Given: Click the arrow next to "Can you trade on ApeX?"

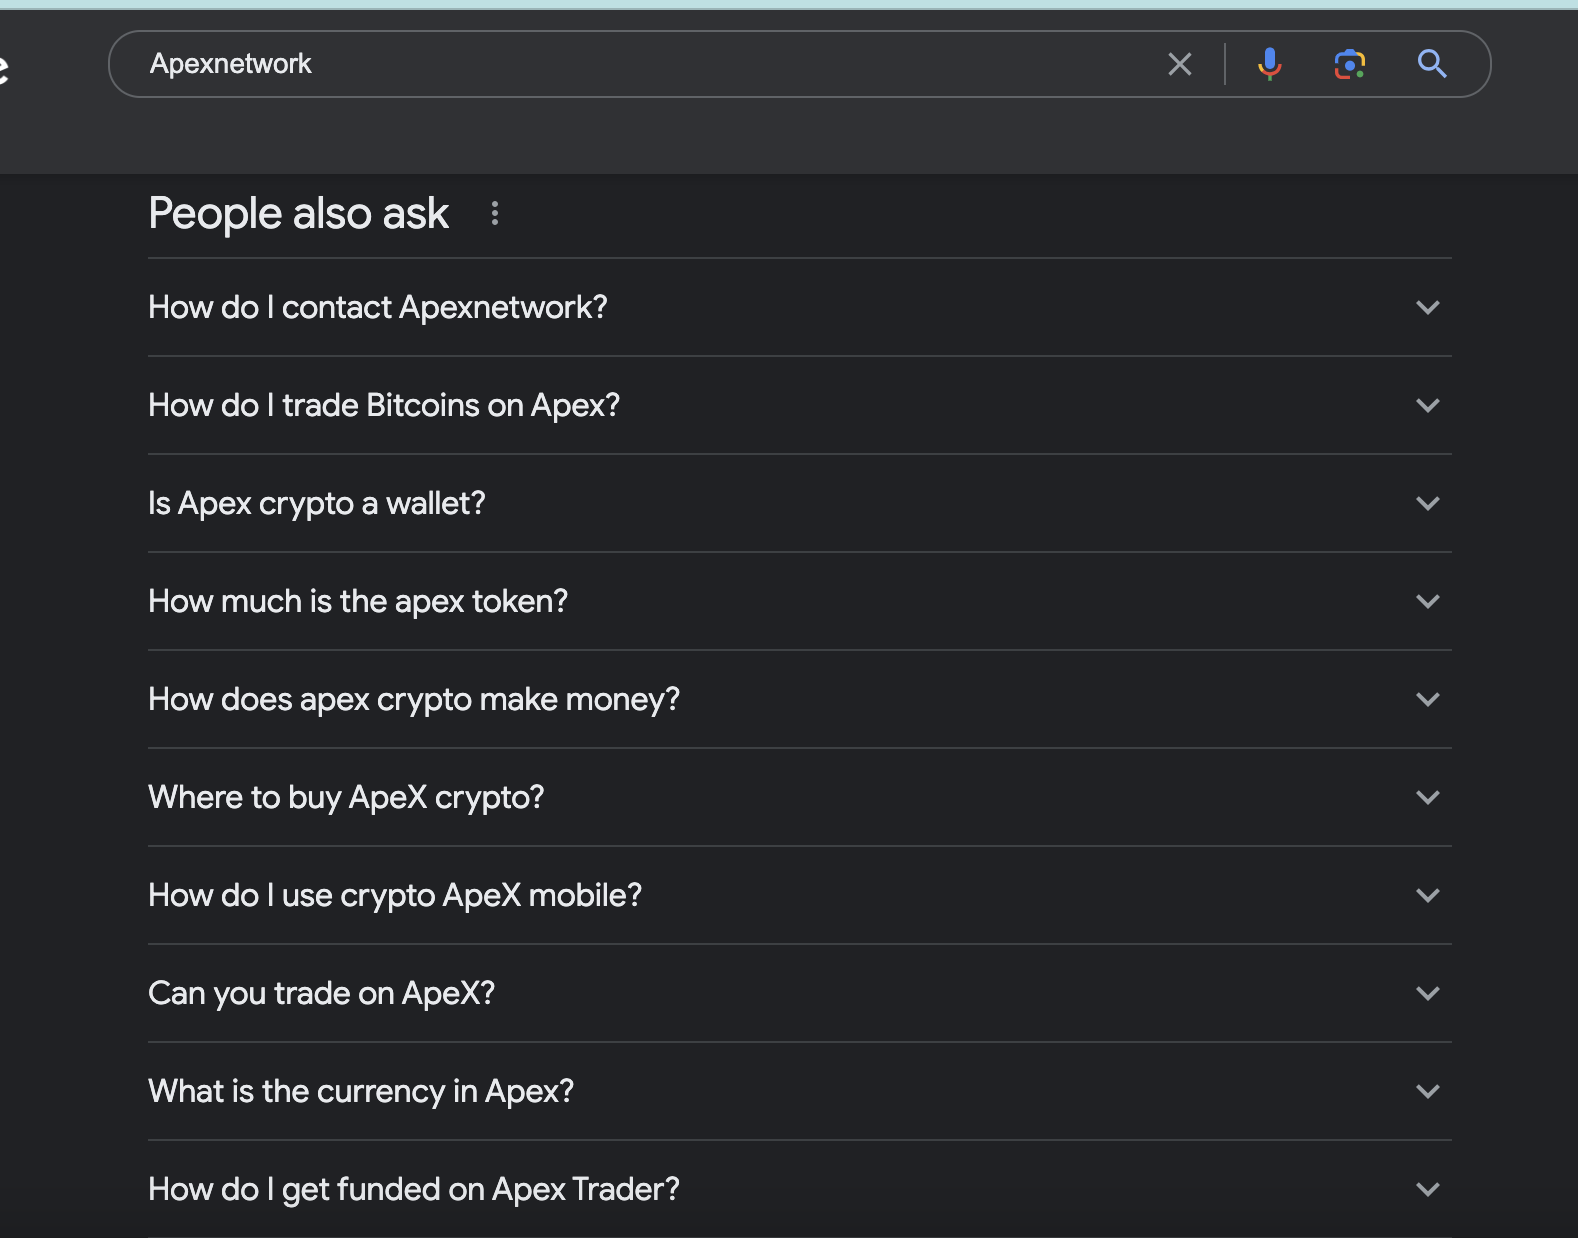Looking at the screenshot, I should click(x=1427, y=994).
